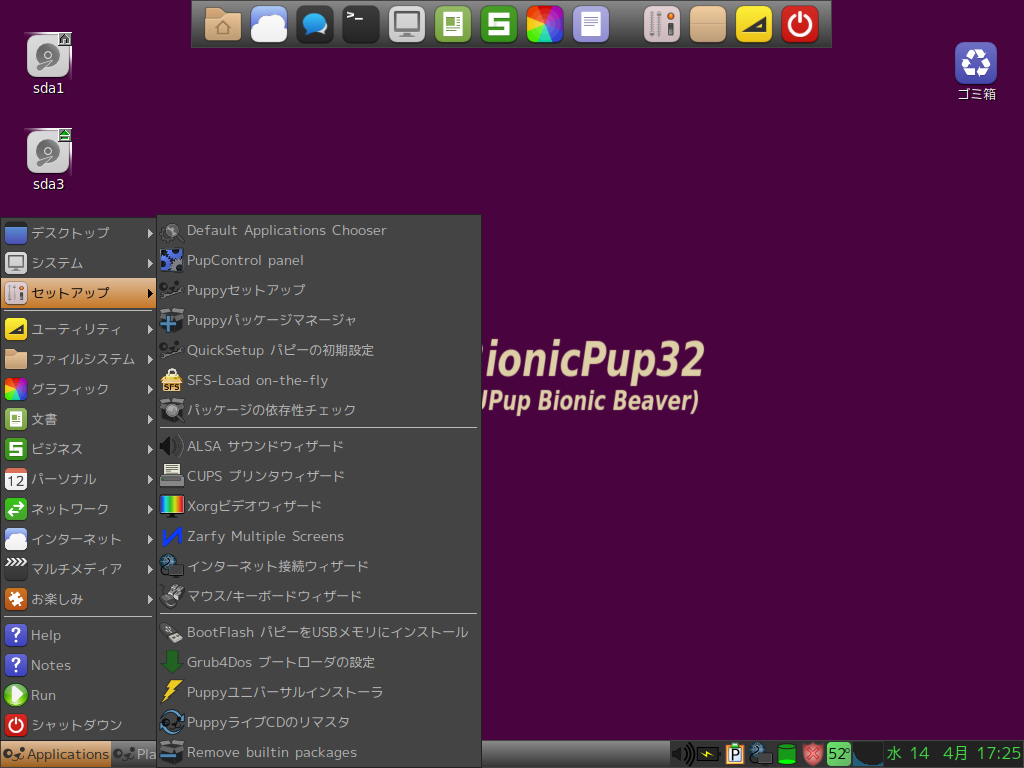Select シャットダウン in the main menu
This screenshot has height=768, width=1024.
click(x=76, y=725)
